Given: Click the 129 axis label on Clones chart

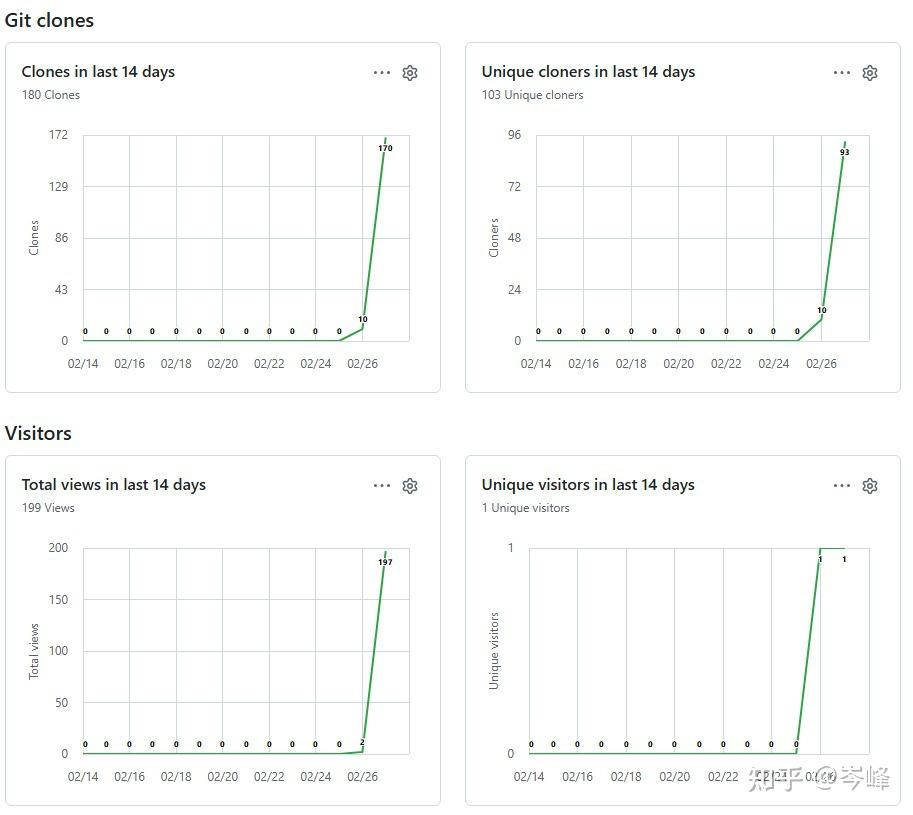Looking at the screenshot, I should click(58, 186).
